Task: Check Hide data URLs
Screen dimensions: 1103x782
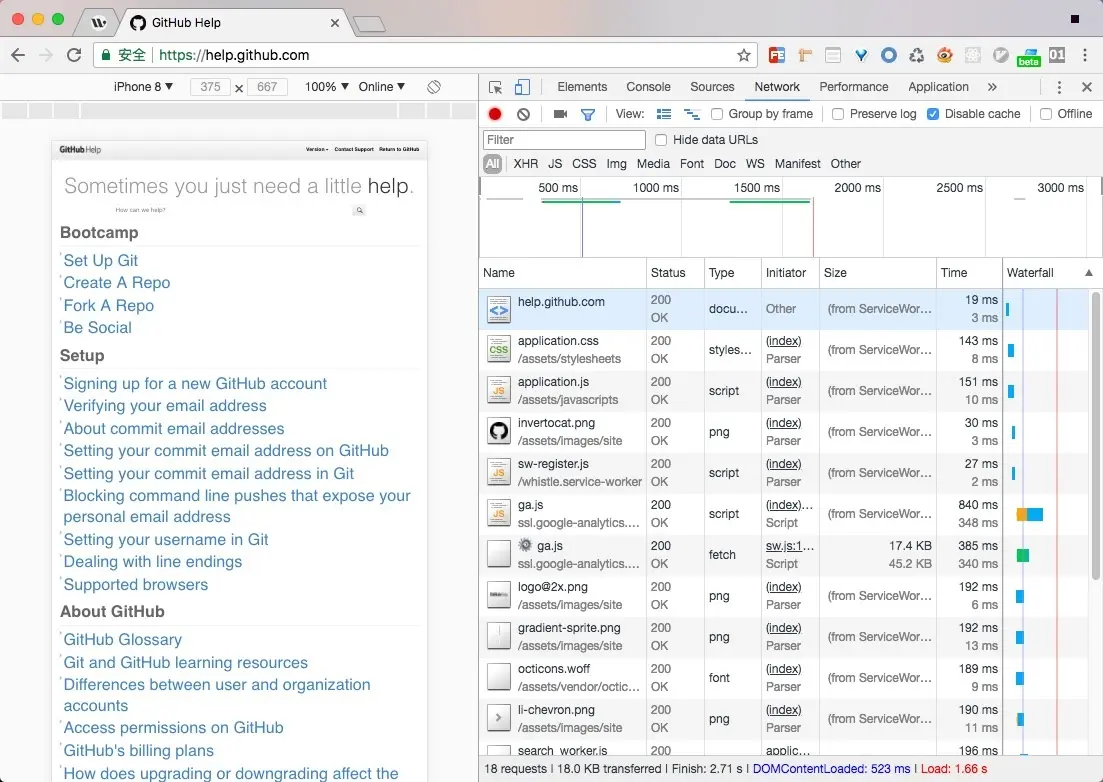Action: (661, 140)
